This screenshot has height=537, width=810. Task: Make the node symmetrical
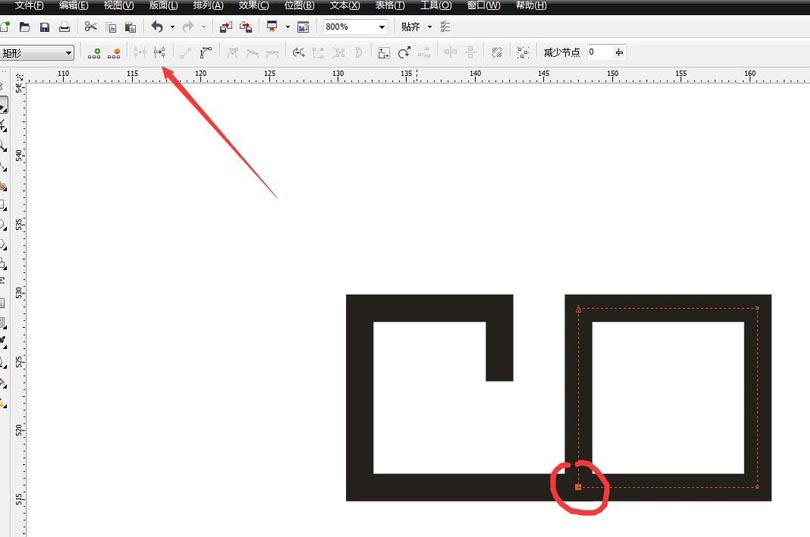[272, 53]
